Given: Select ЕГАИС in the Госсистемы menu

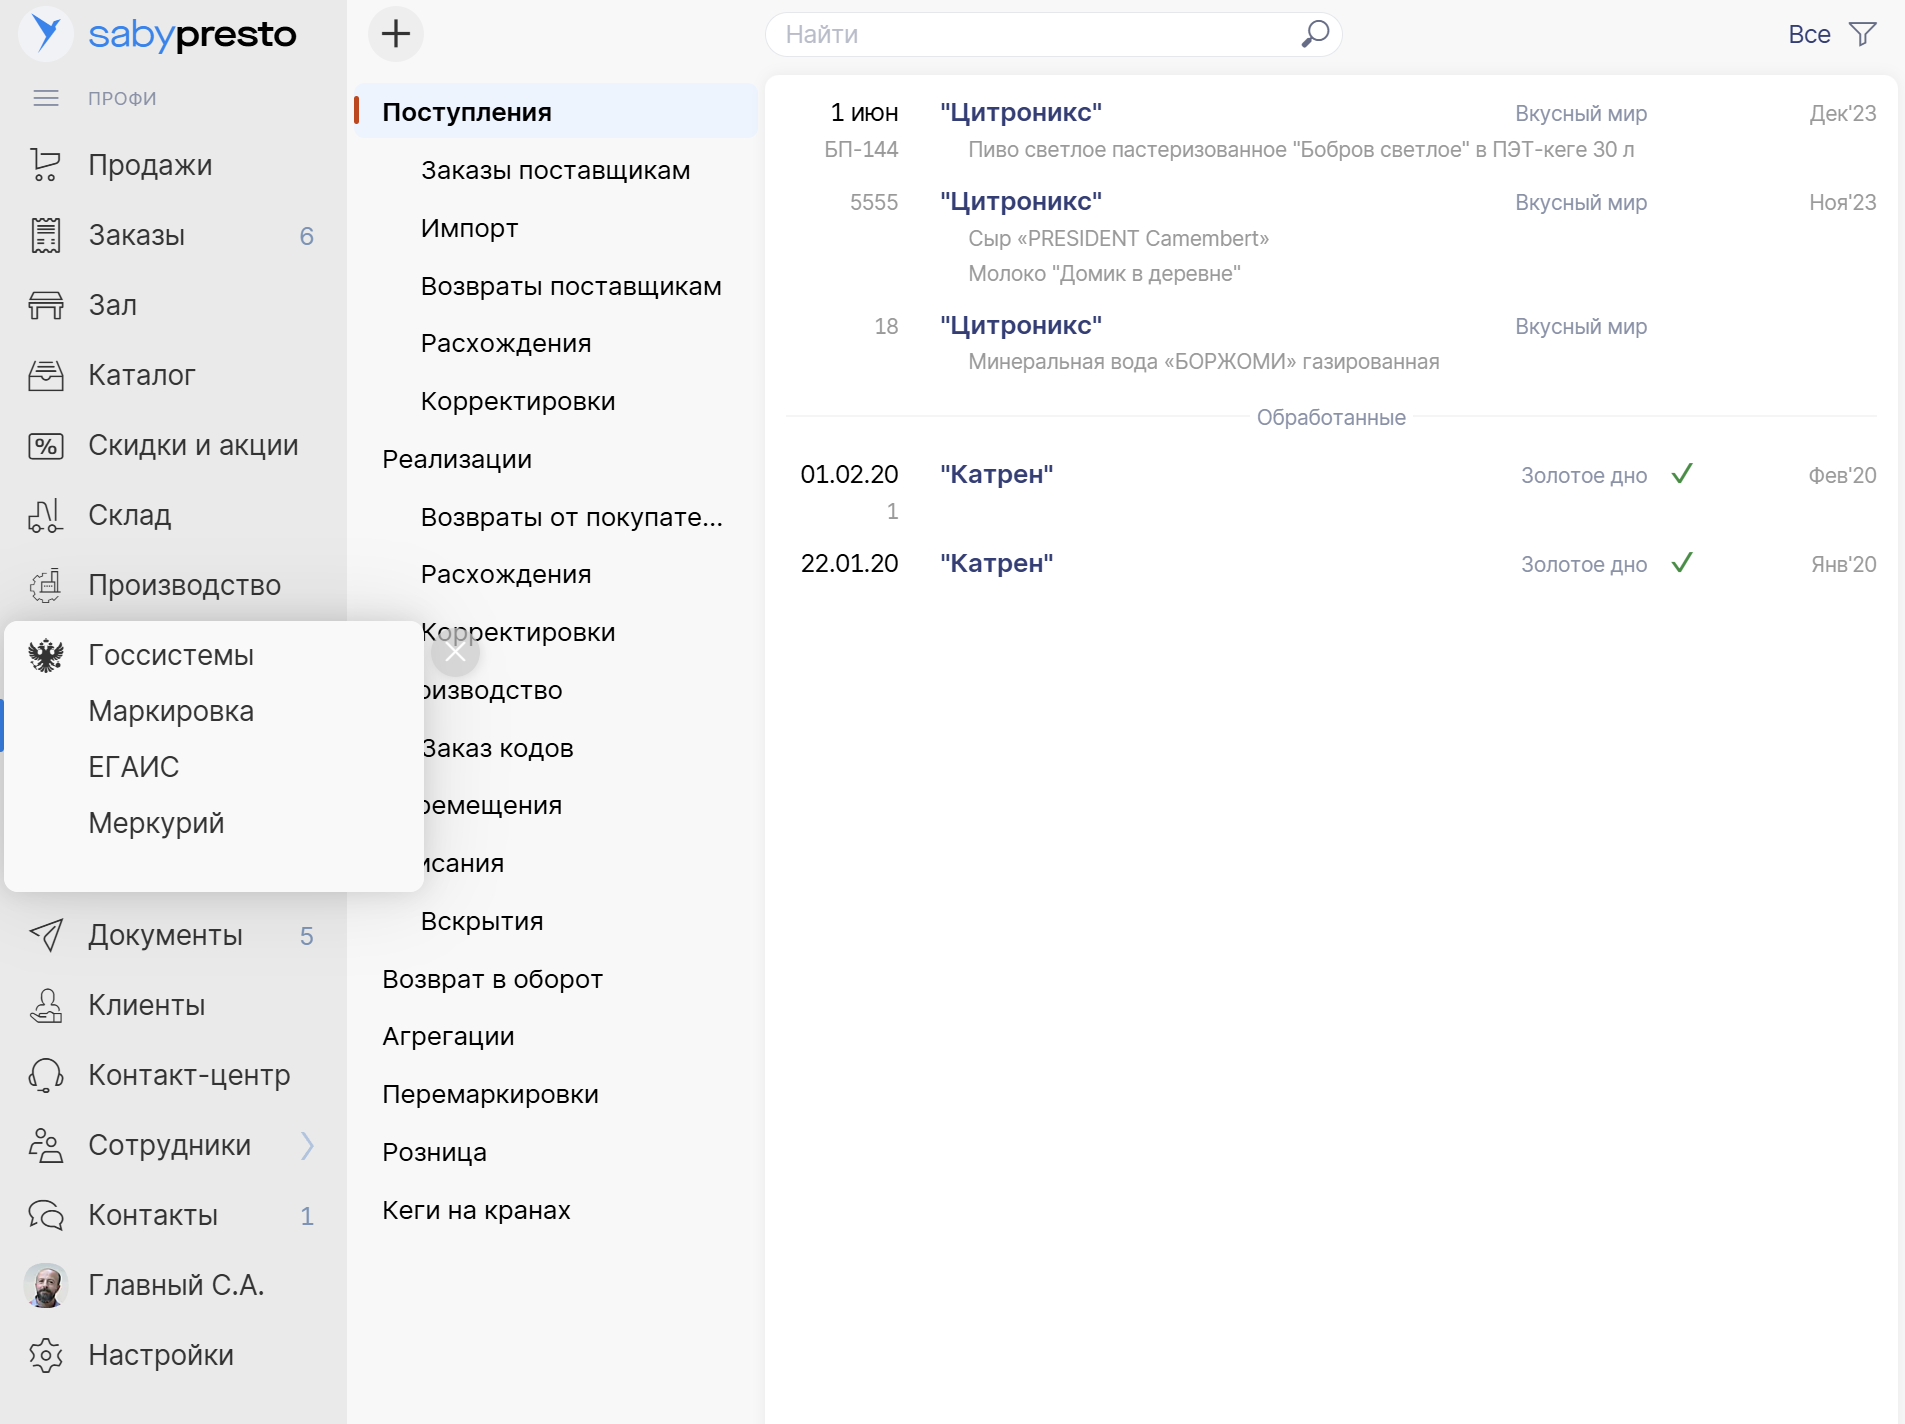Looking at the screenshot, I should (x=133, y=766).
